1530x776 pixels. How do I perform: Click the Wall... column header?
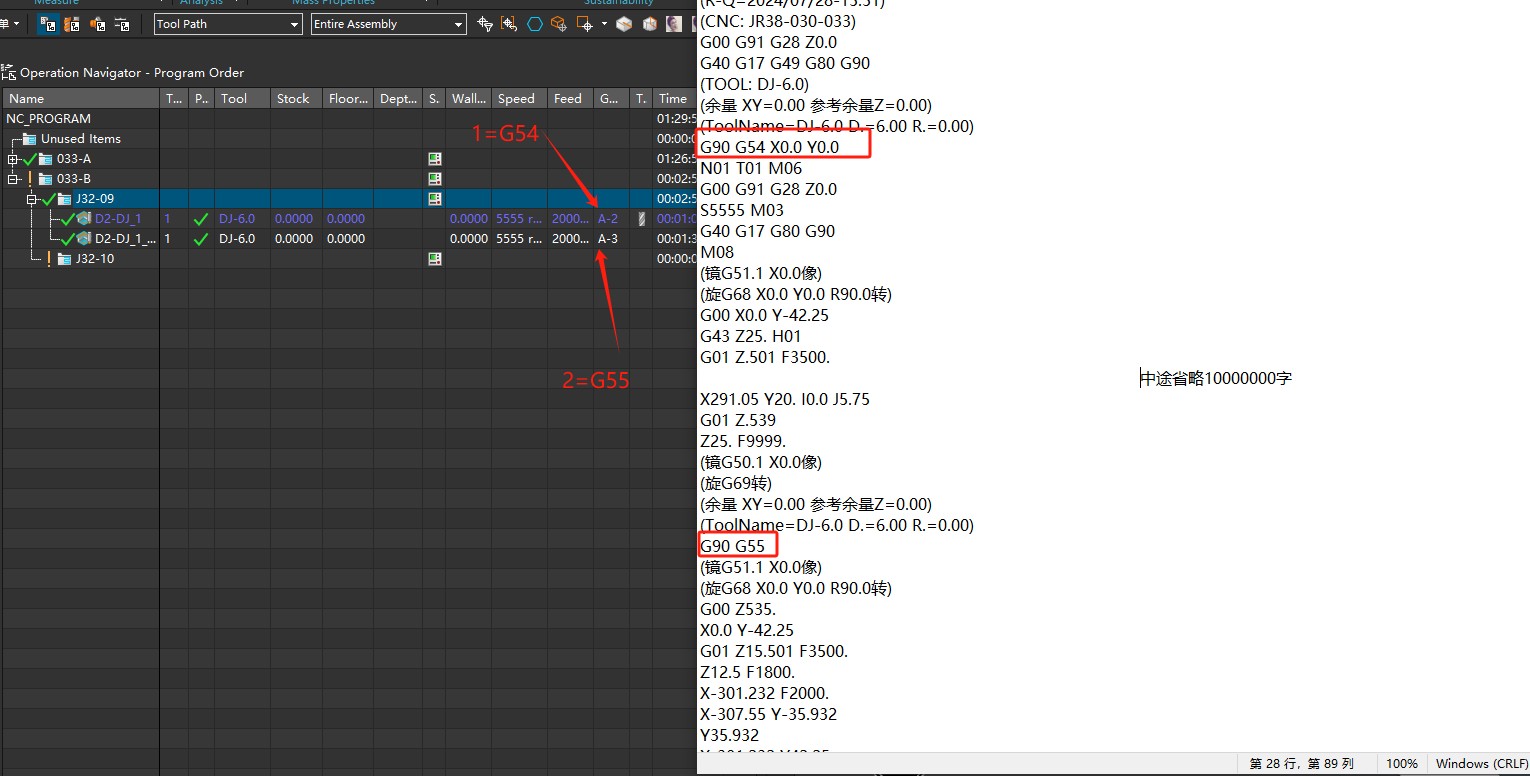[469, 99]
